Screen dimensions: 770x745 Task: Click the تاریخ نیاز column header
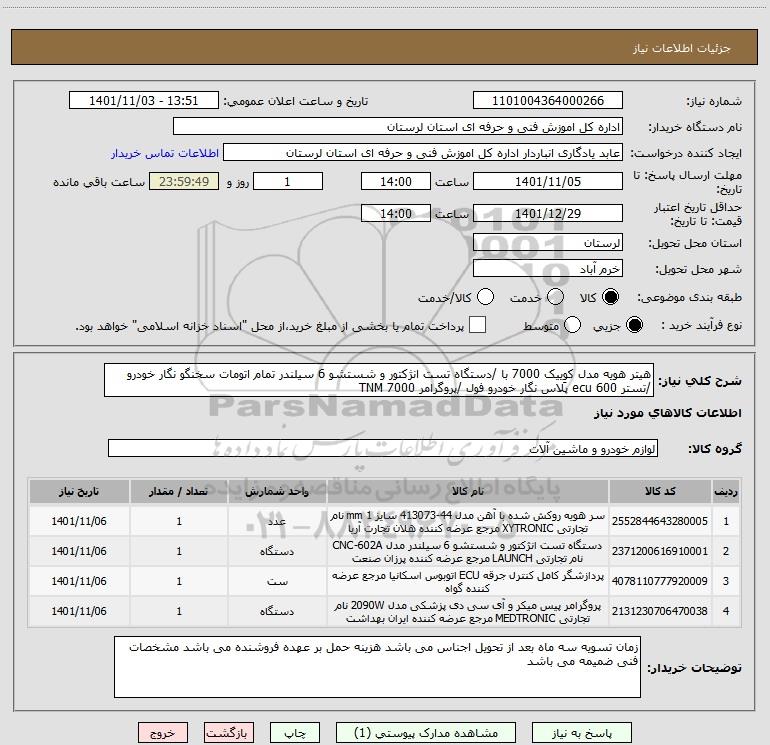pyautogui.click(x=79, y=491)
